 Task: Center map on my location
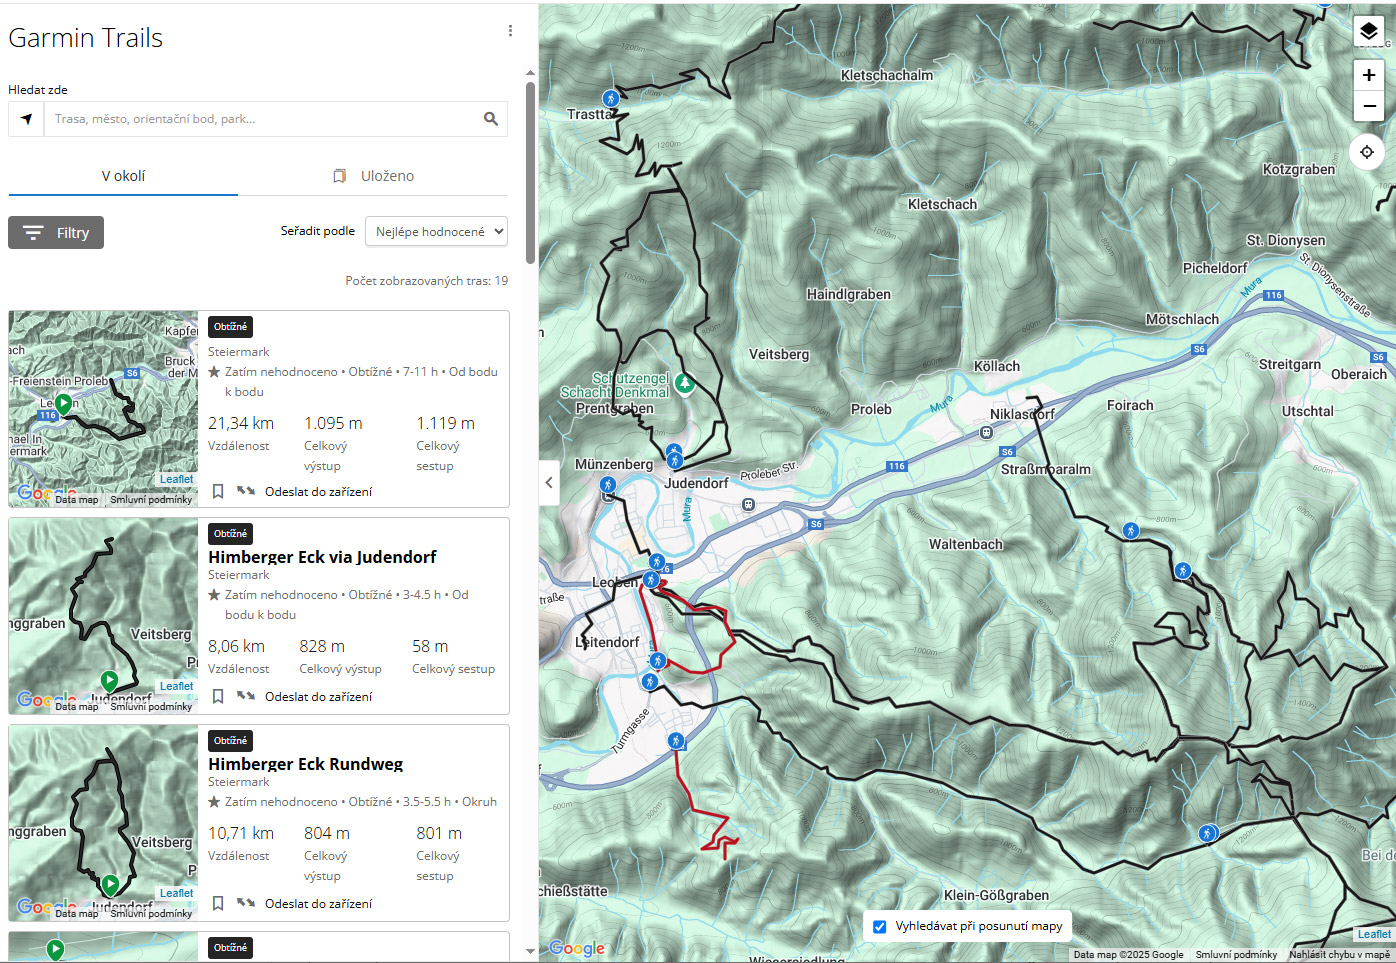pos(1367,152)
